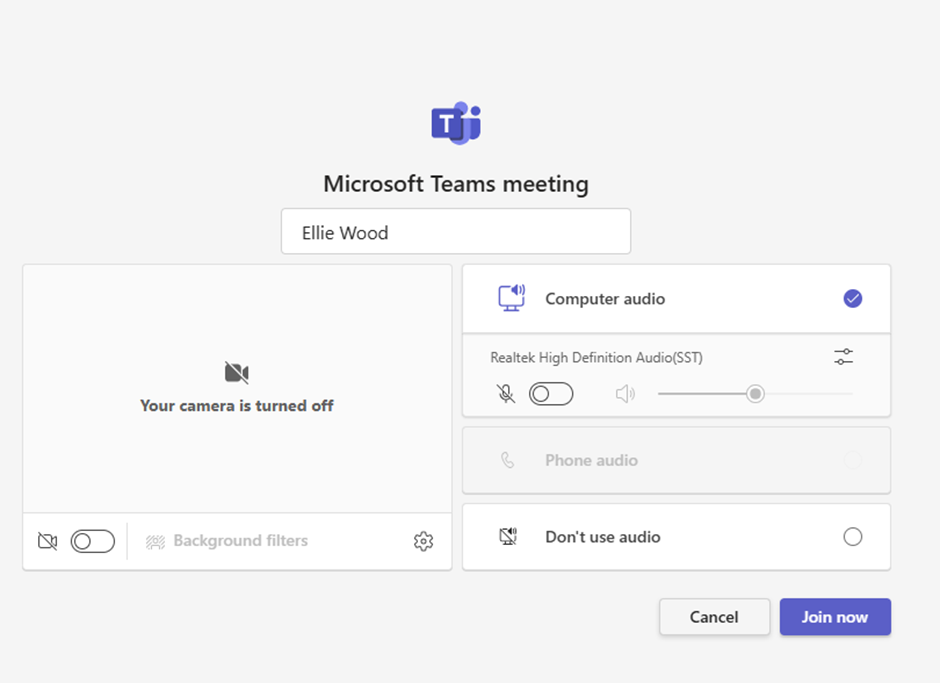Turn on the camera toggle switch
The height and width of the screenshot is (683, 940).
tap(92, 541)
